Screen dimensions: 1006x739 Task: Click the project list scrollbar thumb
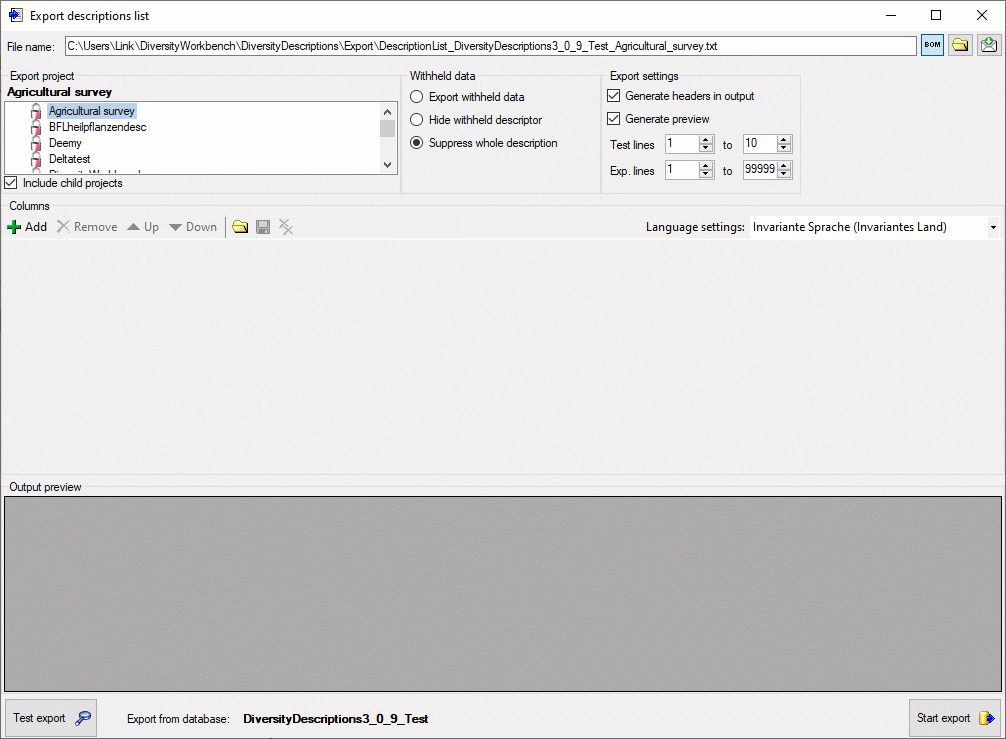388,128
